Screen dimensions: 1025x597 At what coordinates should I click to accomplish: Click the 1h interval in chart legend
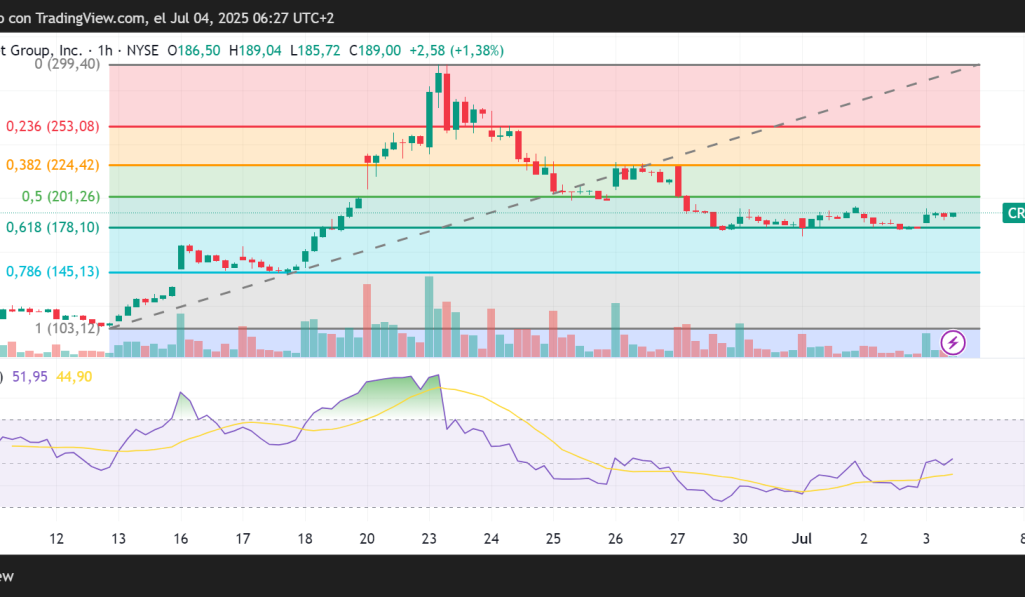[104, 50]
